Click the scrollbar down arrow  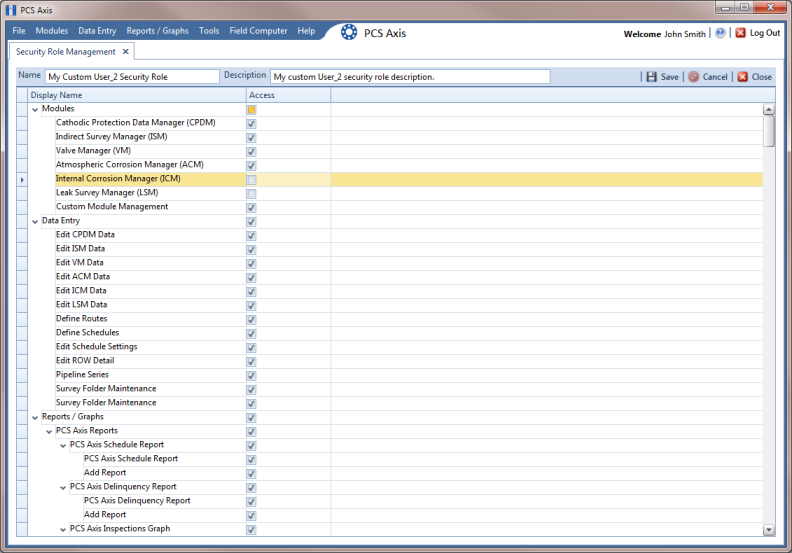tap(768, 530)
